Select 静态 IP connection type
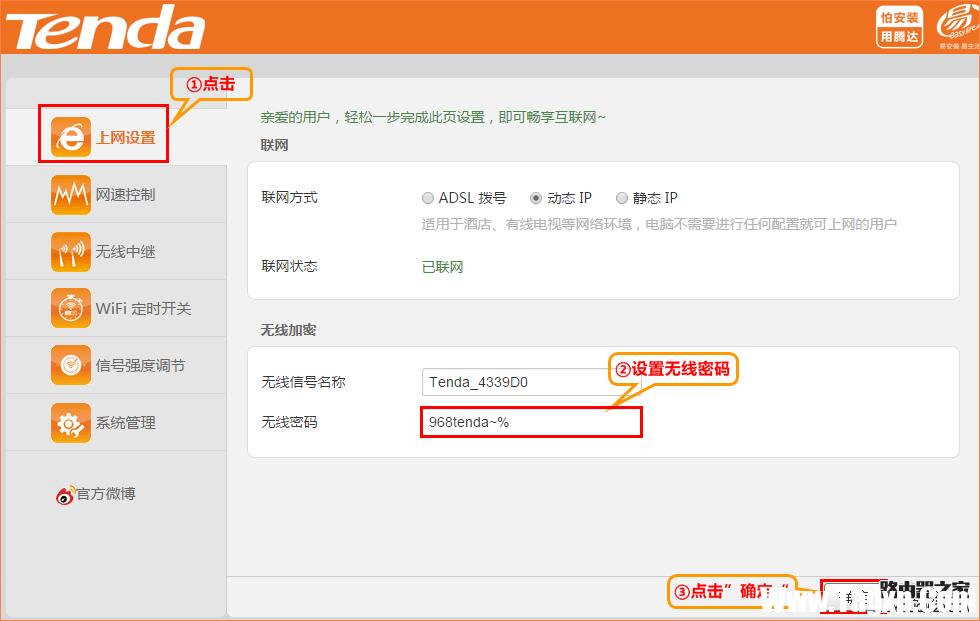Viewport: 980px width, 621px height. tap(621, 198)
